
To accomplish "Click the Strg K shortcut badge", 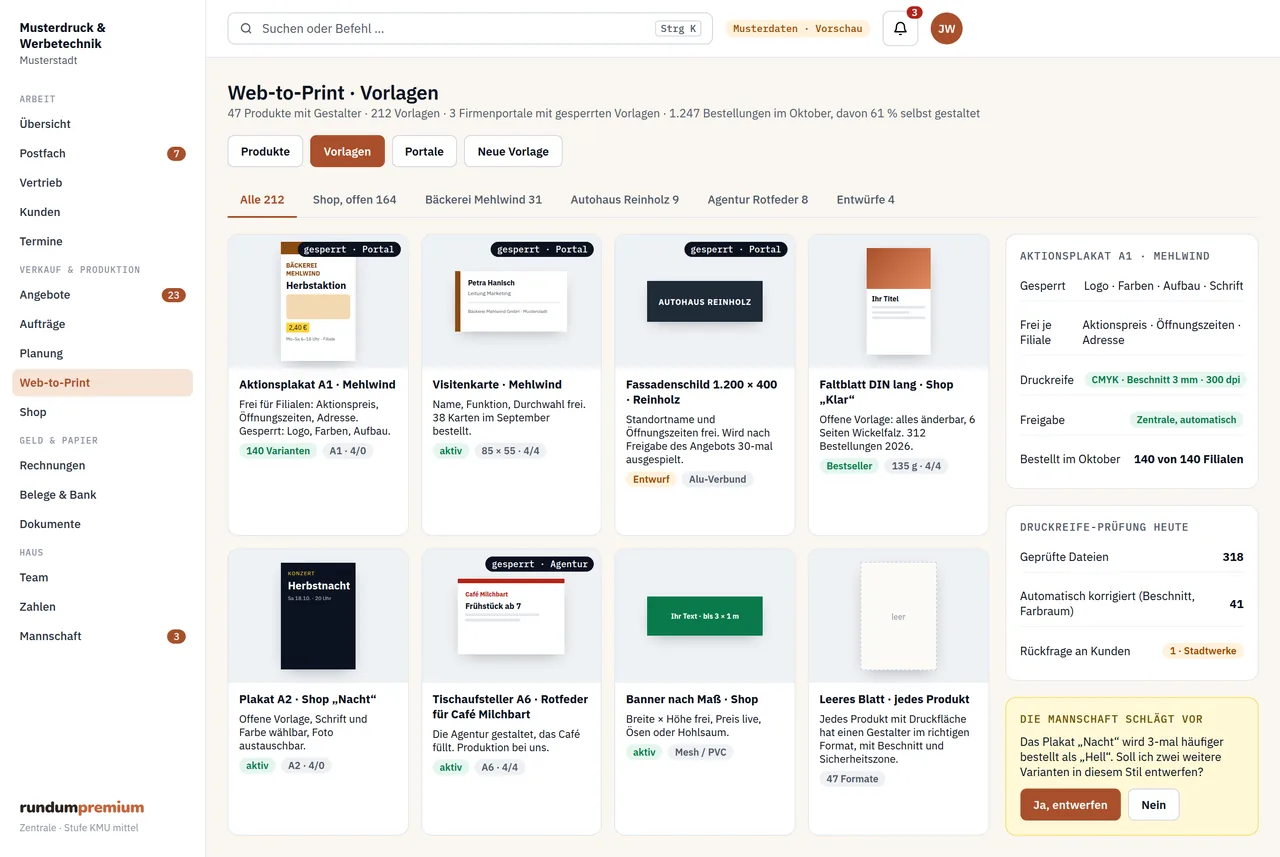I will pos(679,29).
